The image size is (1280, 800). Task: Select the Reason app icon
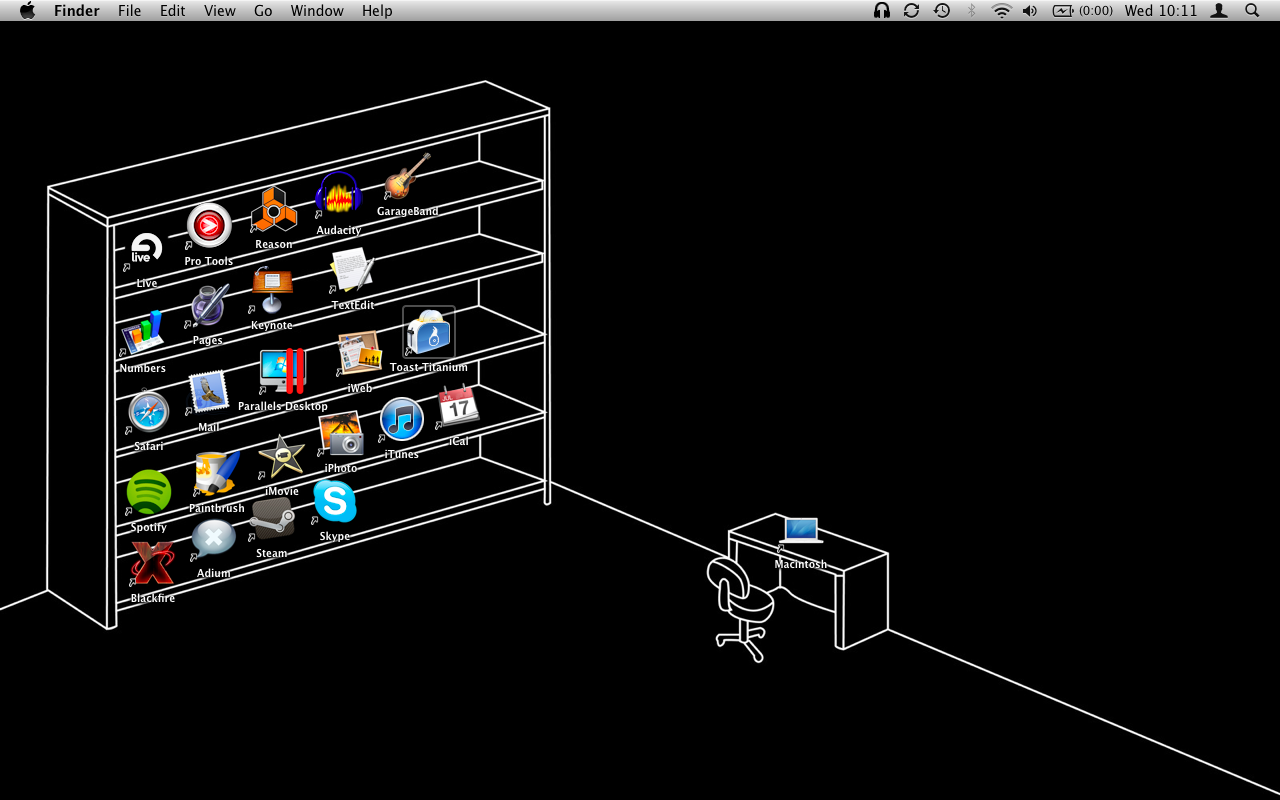coord(273,210)
